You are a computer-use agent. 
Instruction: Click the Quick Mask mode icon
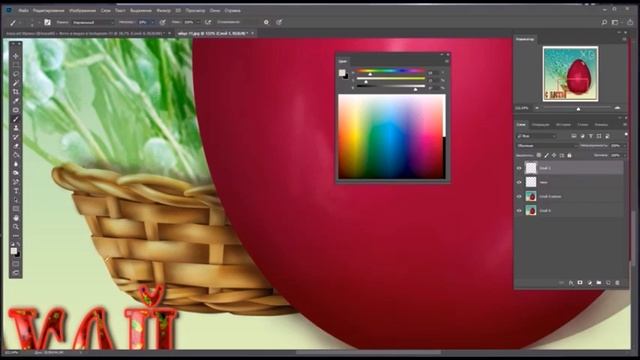(x=16, y=264)
